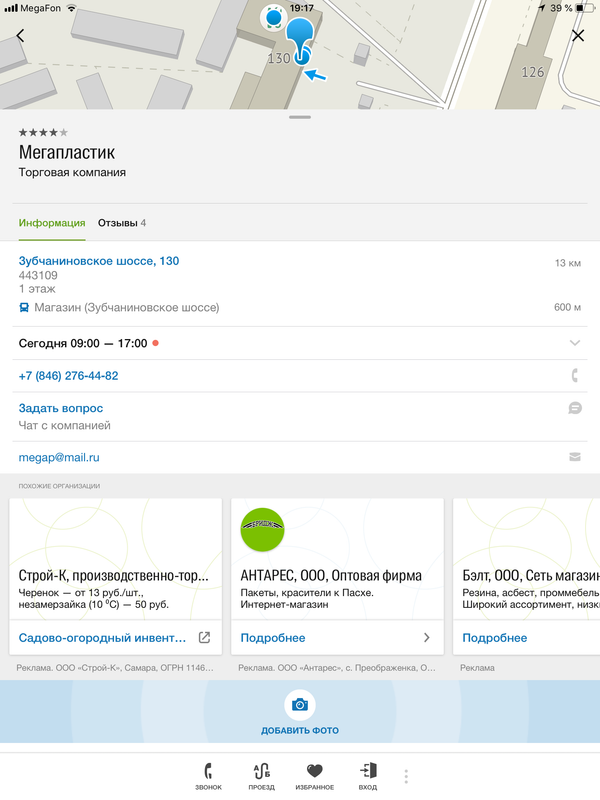600x800 pixels.
Task: Tap the chat bubble icon
Action: [x=575, y=408]
